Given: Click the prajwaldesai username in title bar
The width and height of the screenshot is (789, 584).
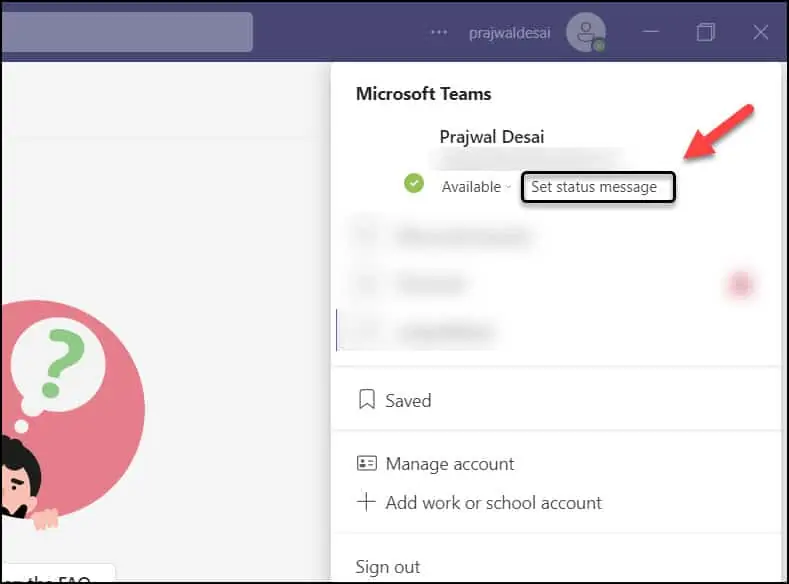Looking at the screenshot, I should click(510, 32).
